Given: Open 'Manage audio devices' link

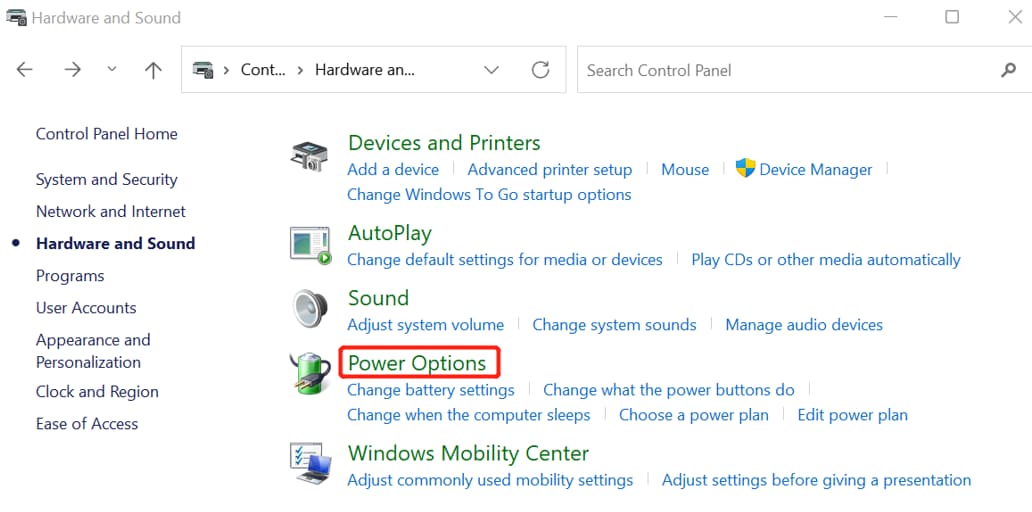Looking at the screenshot, I should [x=804, y=325].
